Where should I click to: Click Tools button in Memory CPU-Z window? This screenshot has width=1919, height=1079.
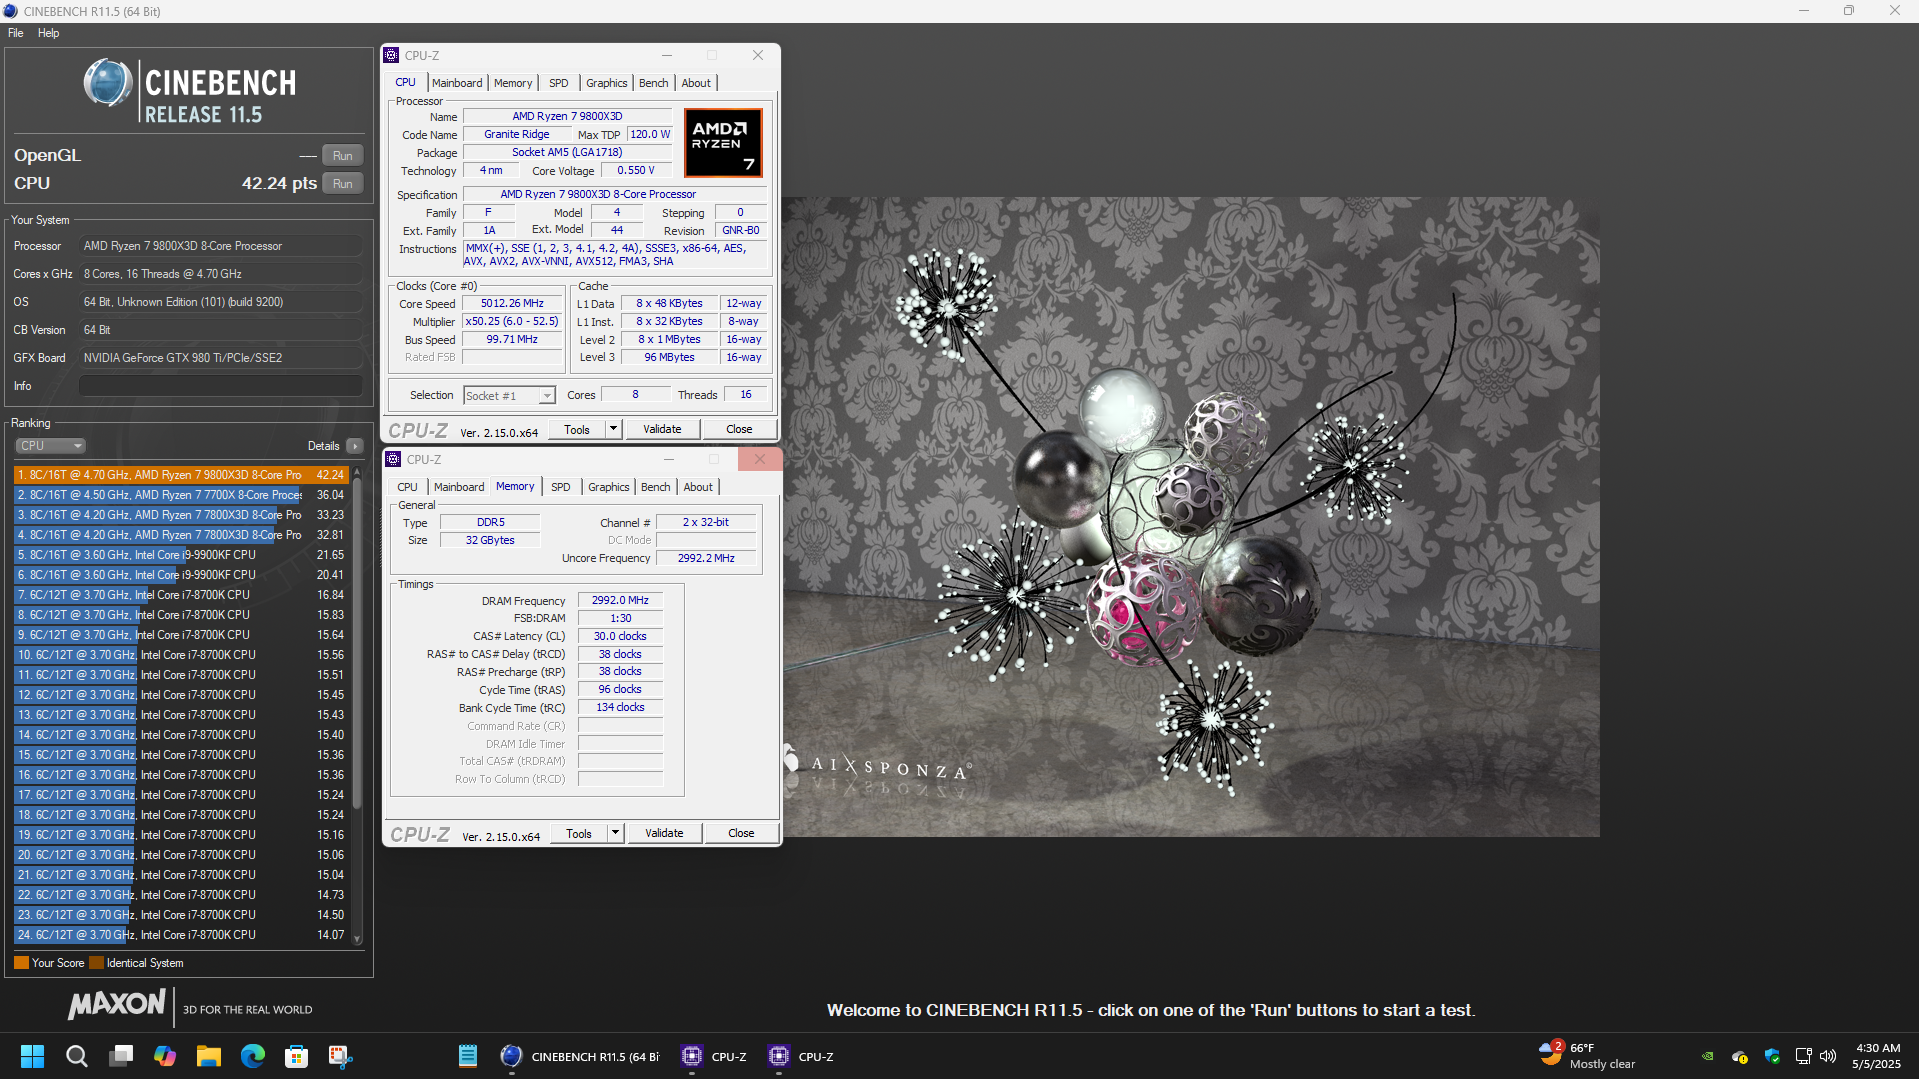tap(579, 833)
